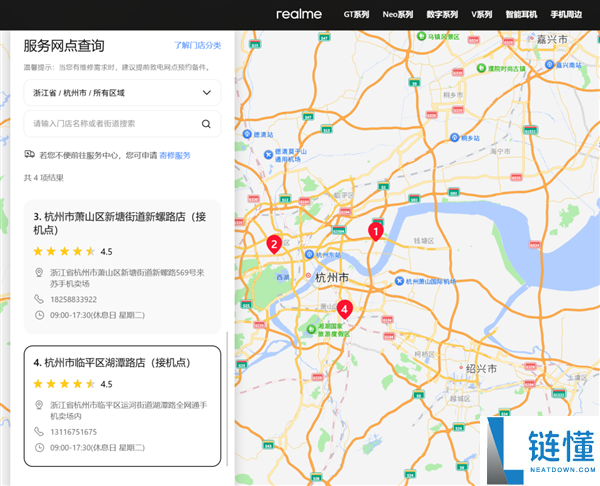Screen dimensions: 600x486
Task: Click the magnifier search icon
Action: tap(206, 124)
